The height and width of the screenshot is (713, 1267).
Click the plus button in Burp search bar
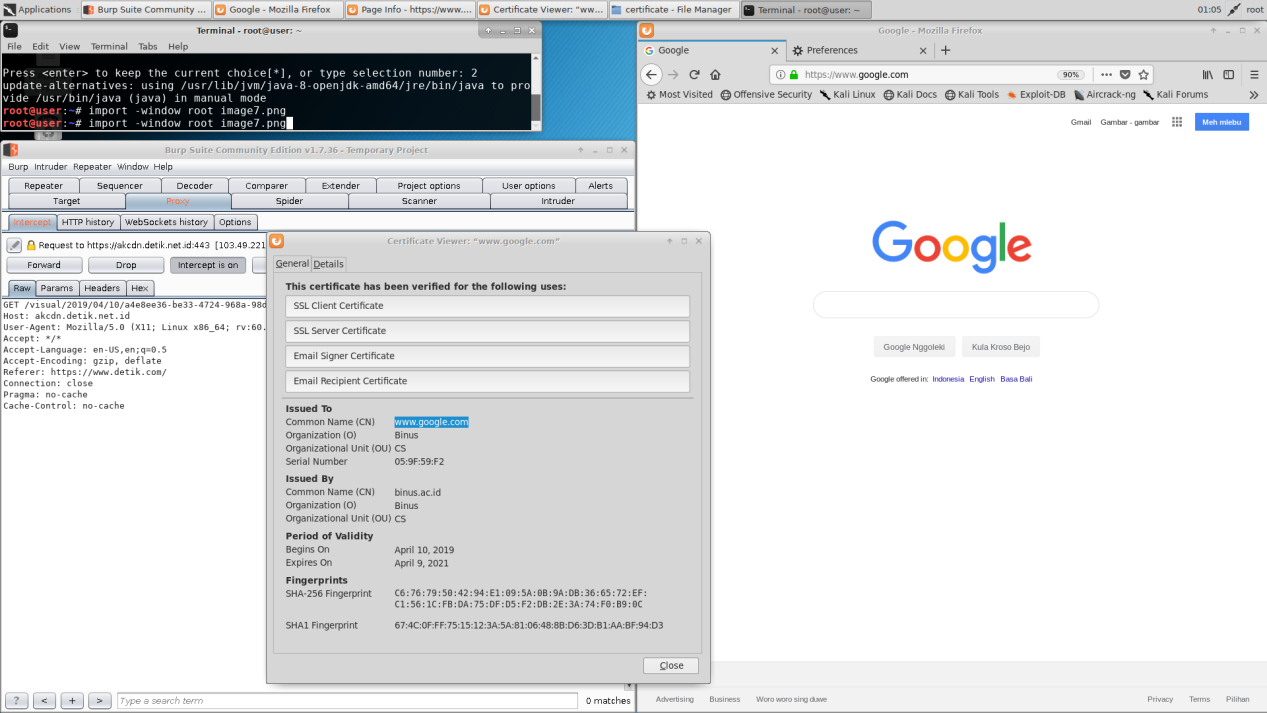(x=72, y=701)
